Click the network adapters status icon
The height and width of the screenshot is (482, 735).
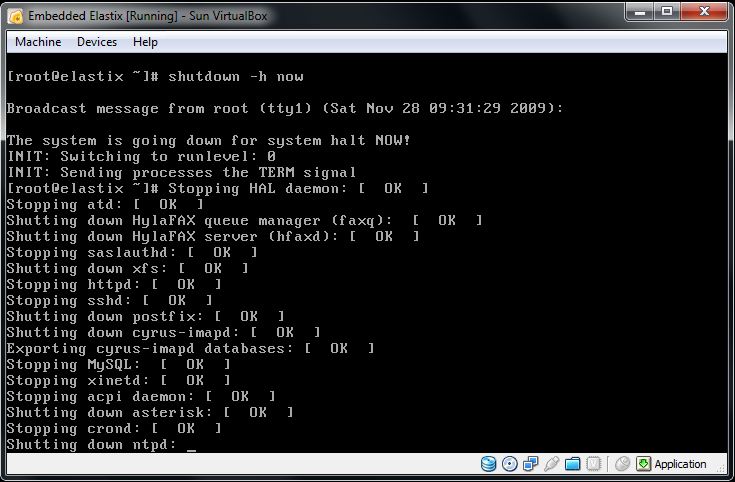point(530,464)
